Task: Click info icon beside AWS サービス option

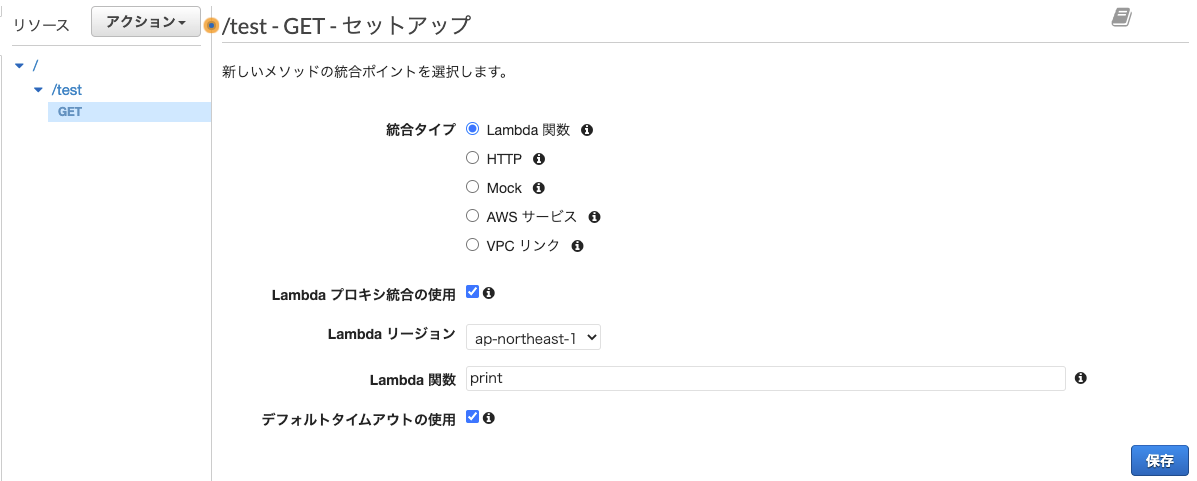Action: 594,217
